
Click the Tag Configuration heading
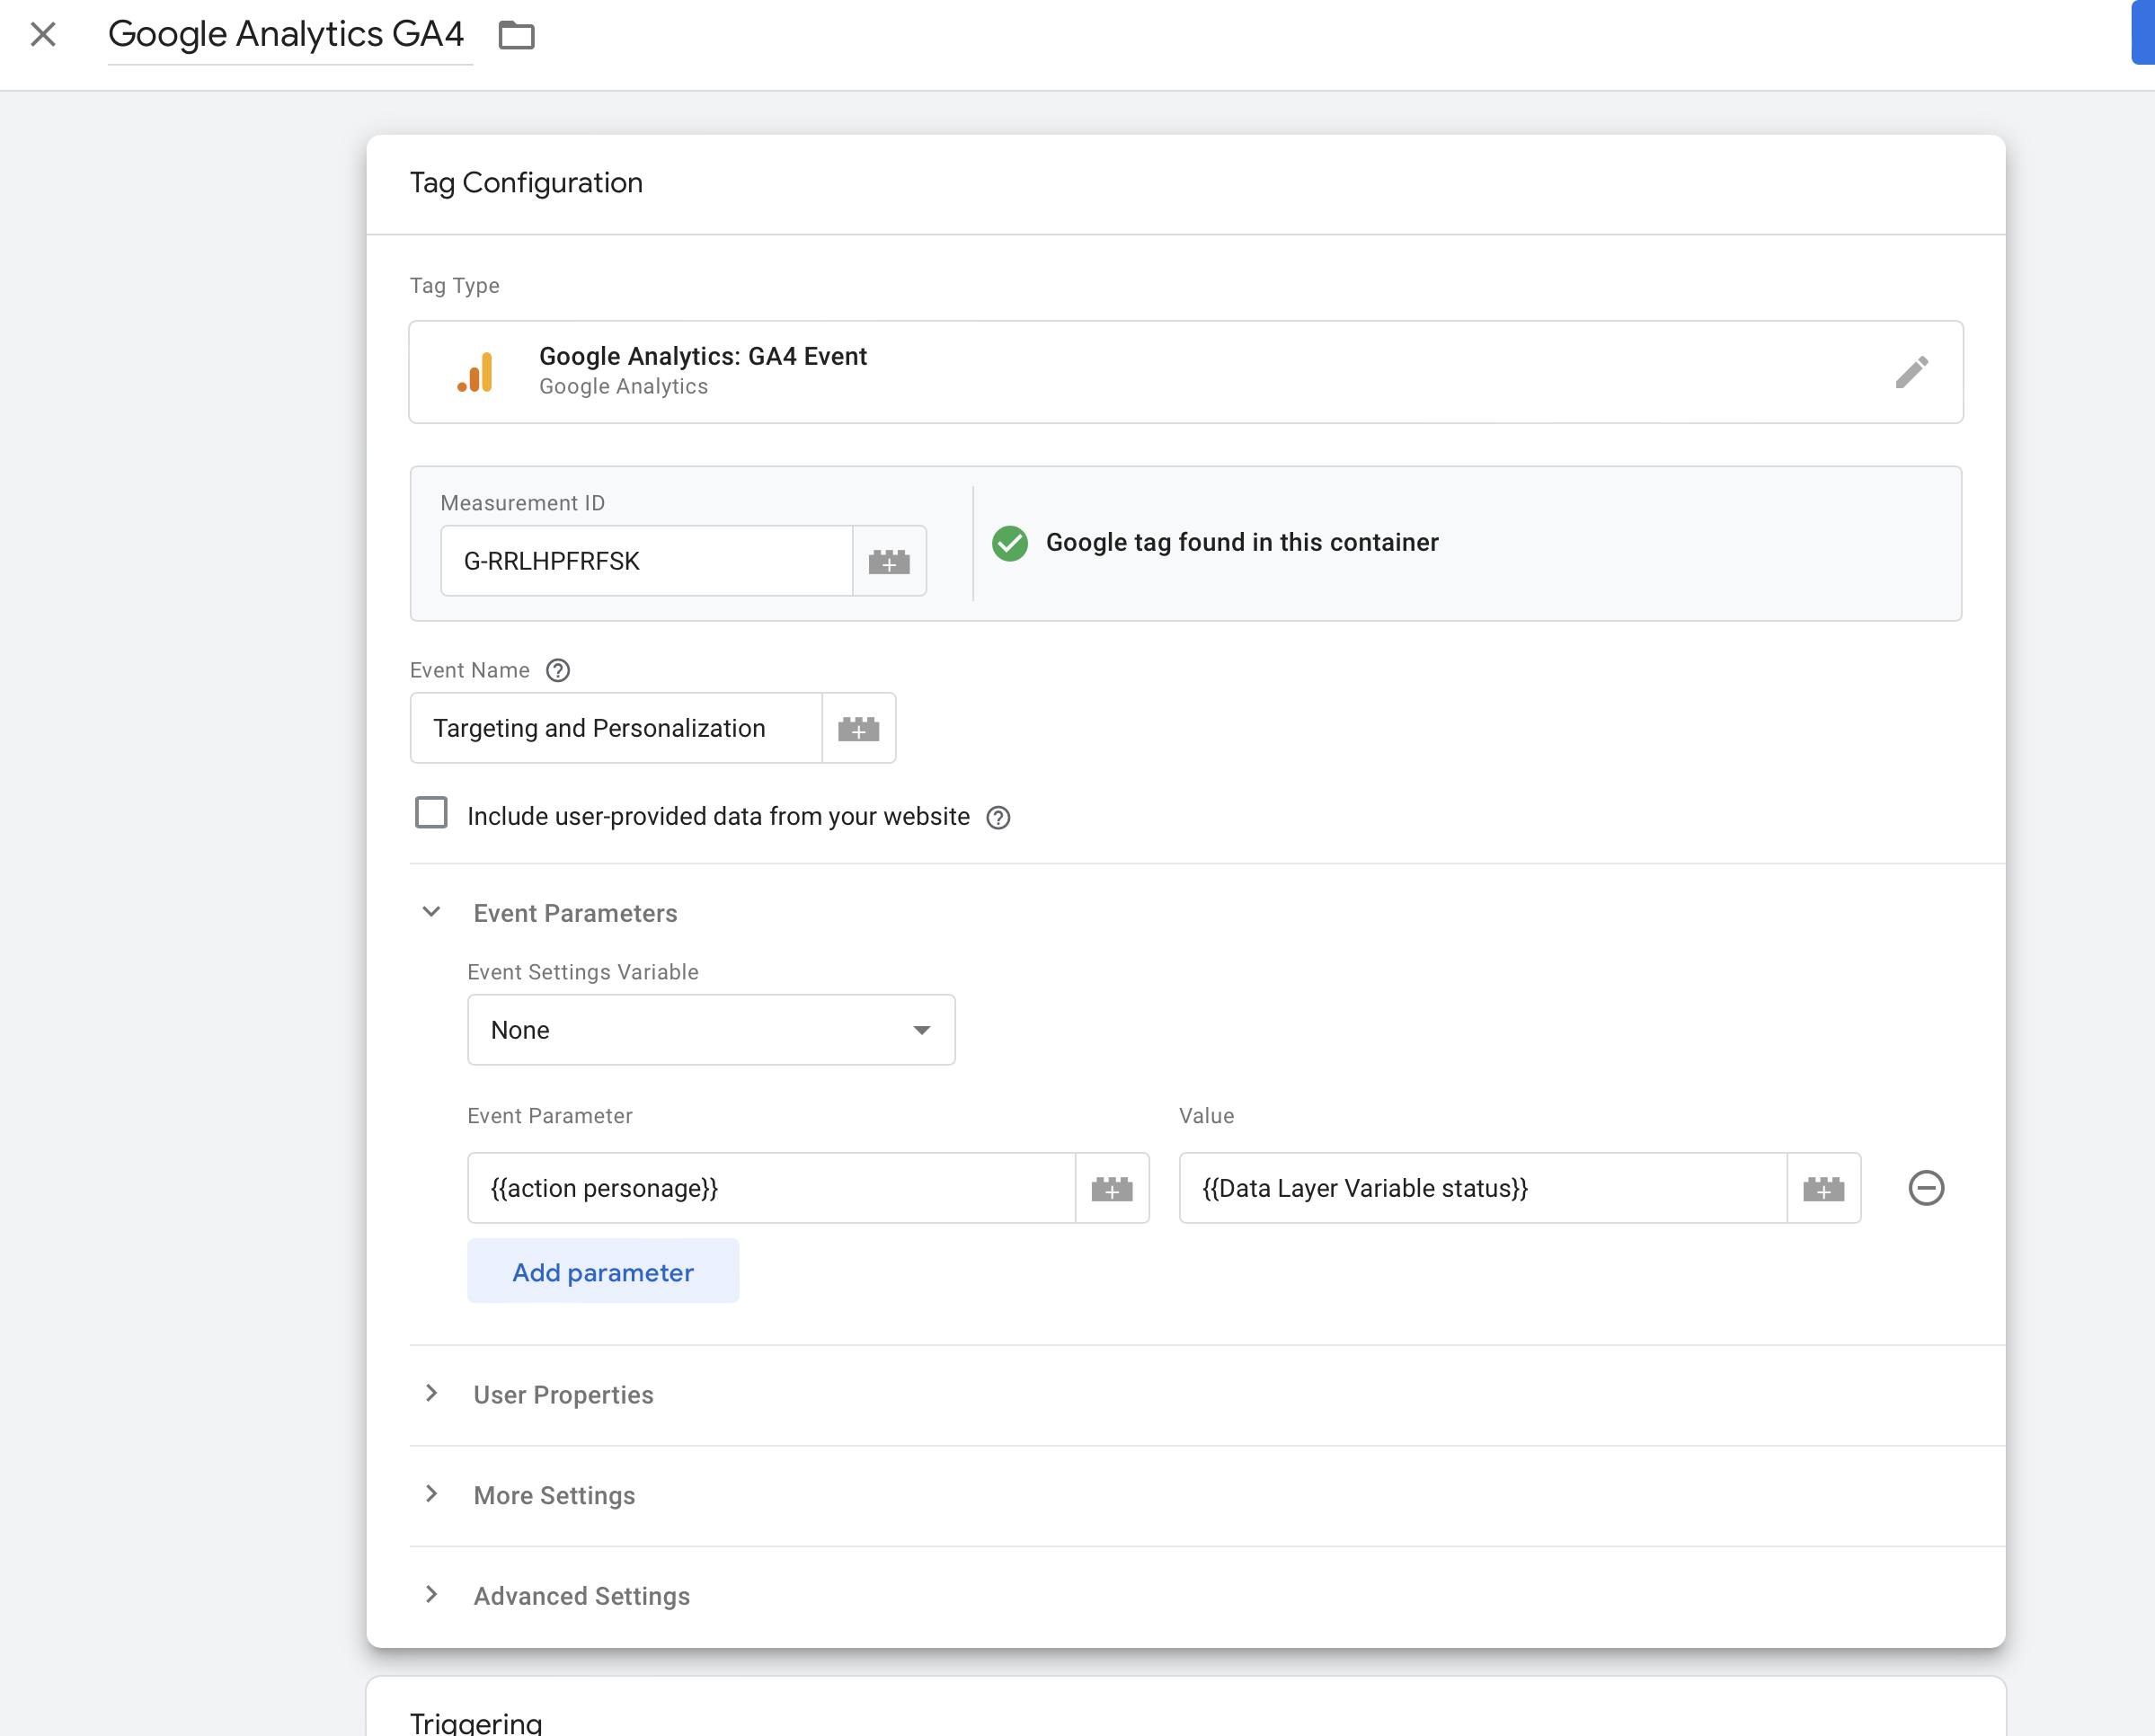click(526, 183)
